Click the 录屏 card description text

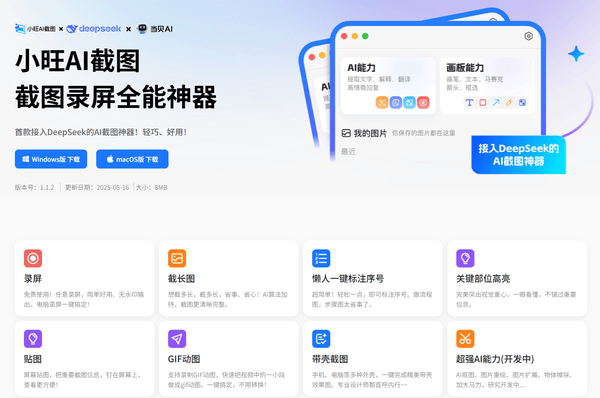(x=84, y=299)
